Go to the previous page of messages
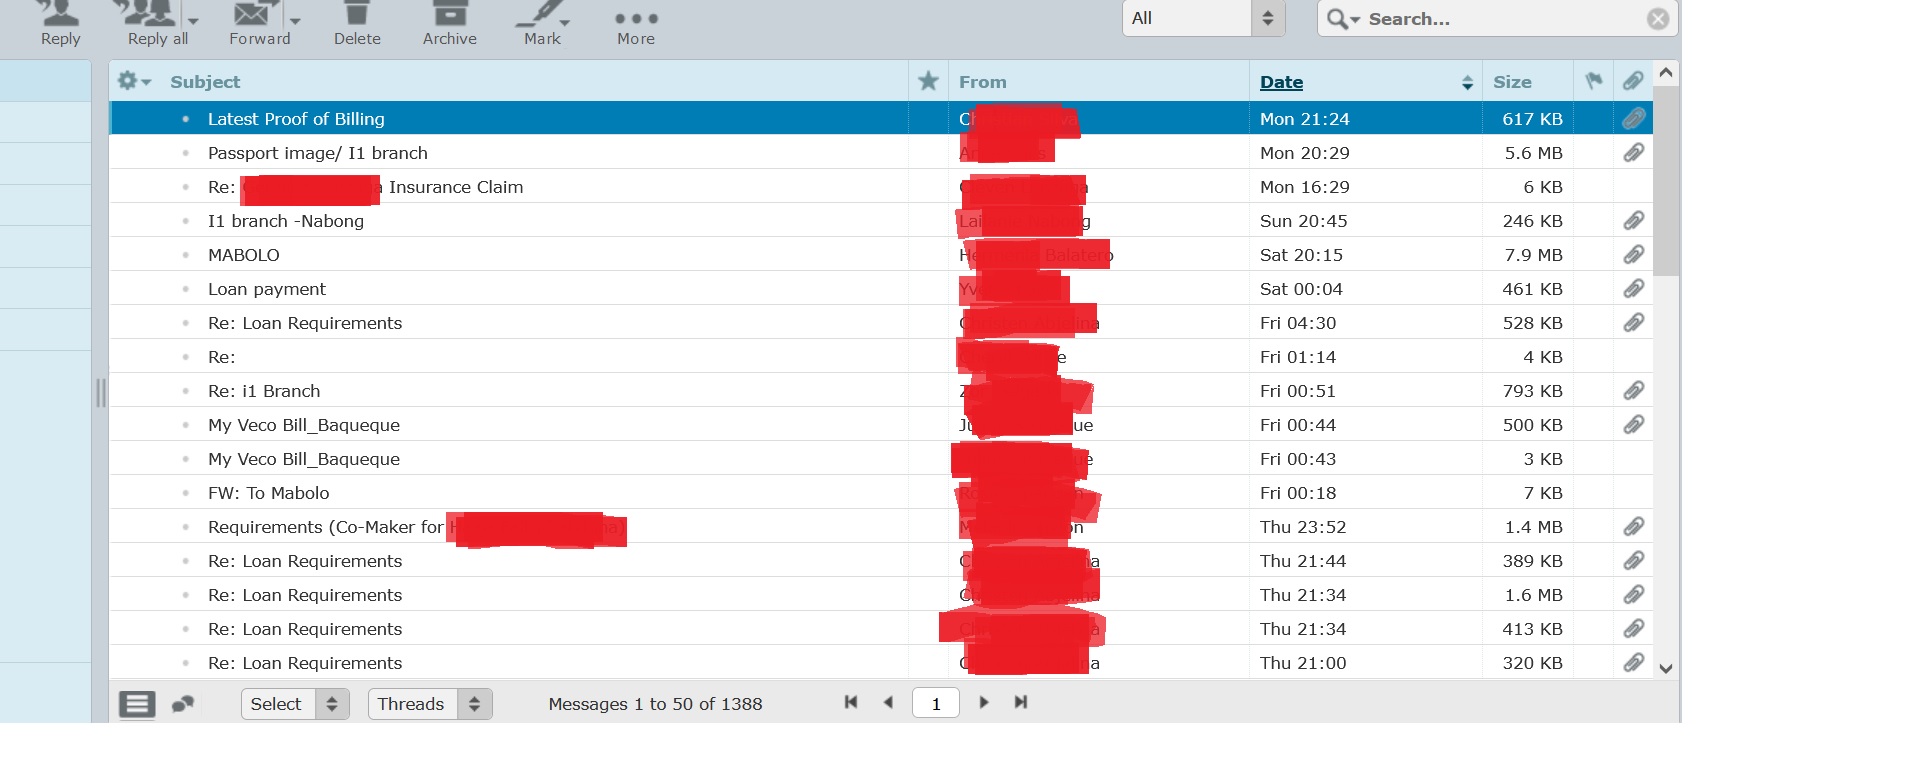Viewport: 1906px width, 776px height. pyautogui.click(x=888, y=702)
